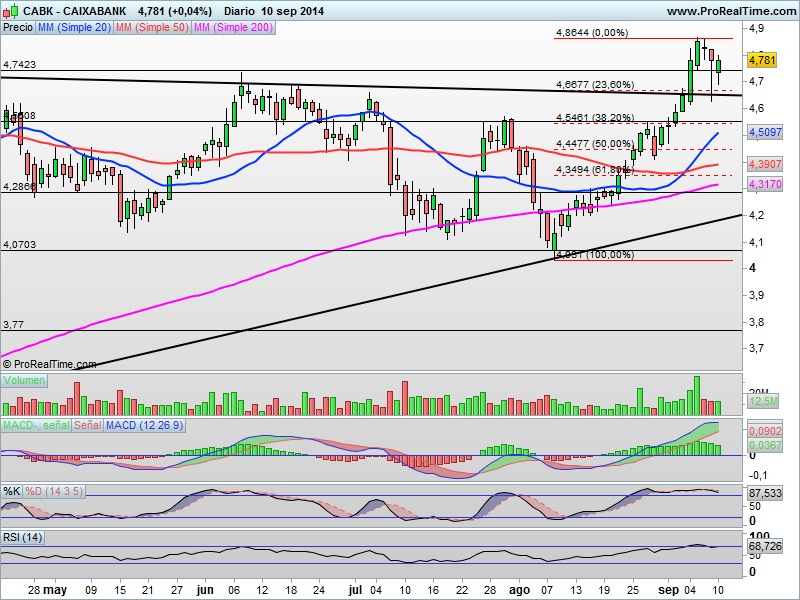Select the 4,8644 (0,00%) Fibonacci level label
Image resolution: width=800 pixels, height=600 pixels.
tap(592, 33)
